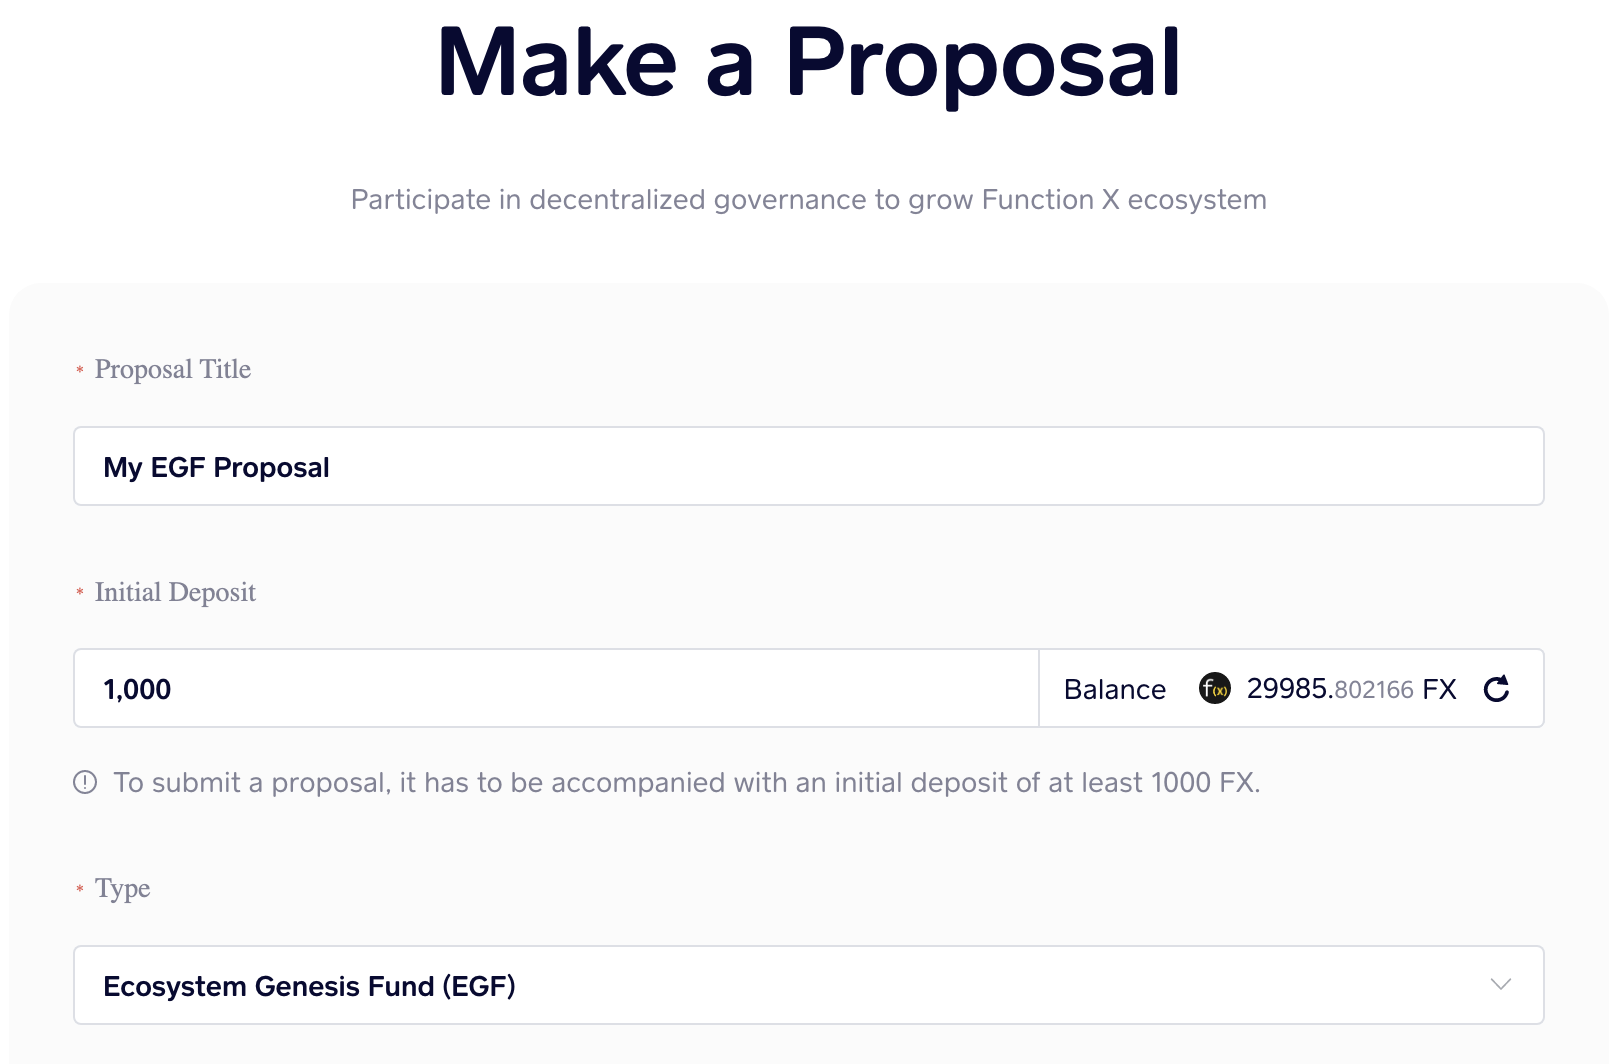Expand the Type dropdown chevron
Image resolution: width=1624 pixels, height=1064 pixels.
[x=1500, y=985]
